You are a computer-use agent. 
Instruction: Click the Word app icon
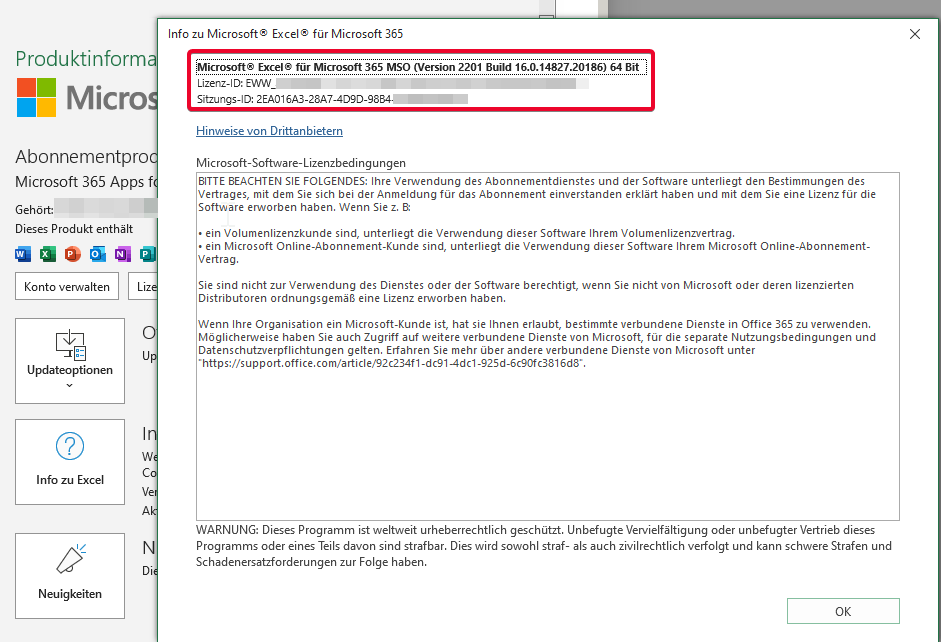[x=22, y=254]
